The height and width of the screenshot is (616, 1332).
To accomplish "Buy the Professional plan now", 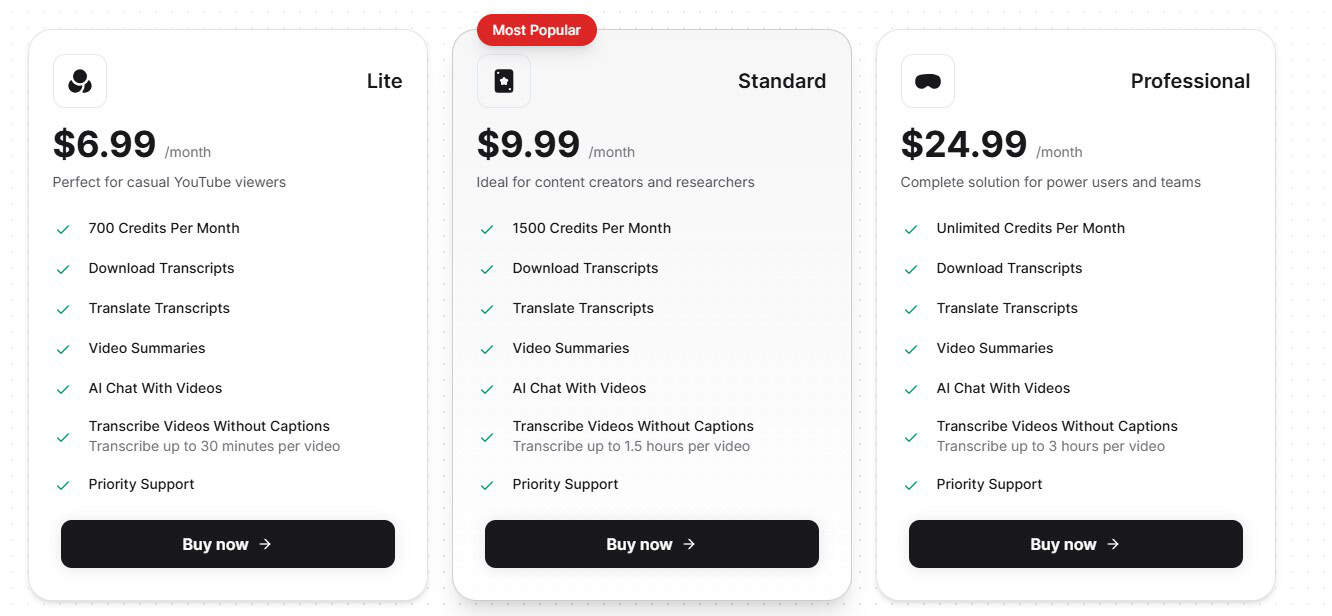I will coord(1075,544).
